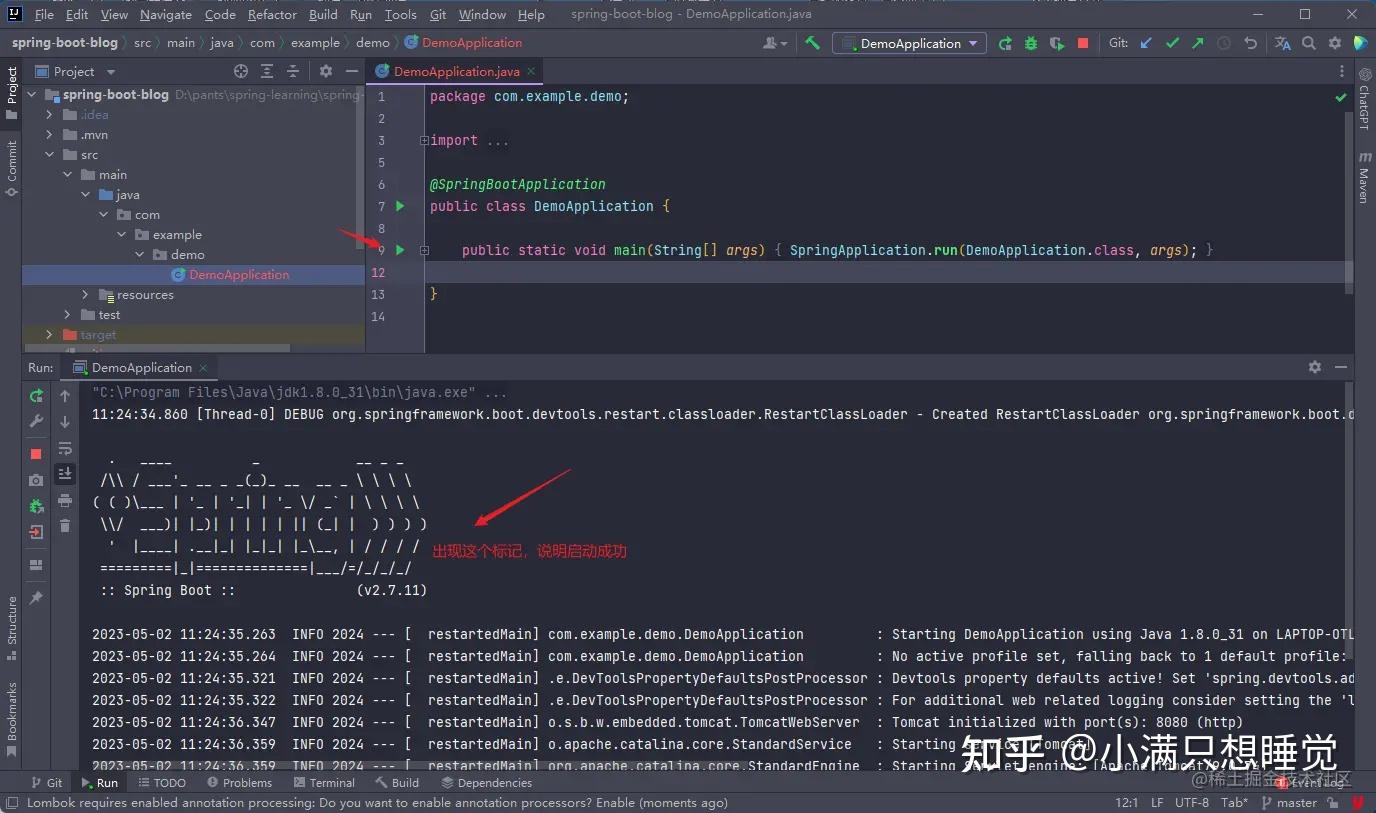The image size is (1376, 813).
Task: Start debugging with the toolbar bug icon
Action: (1031, 43)
